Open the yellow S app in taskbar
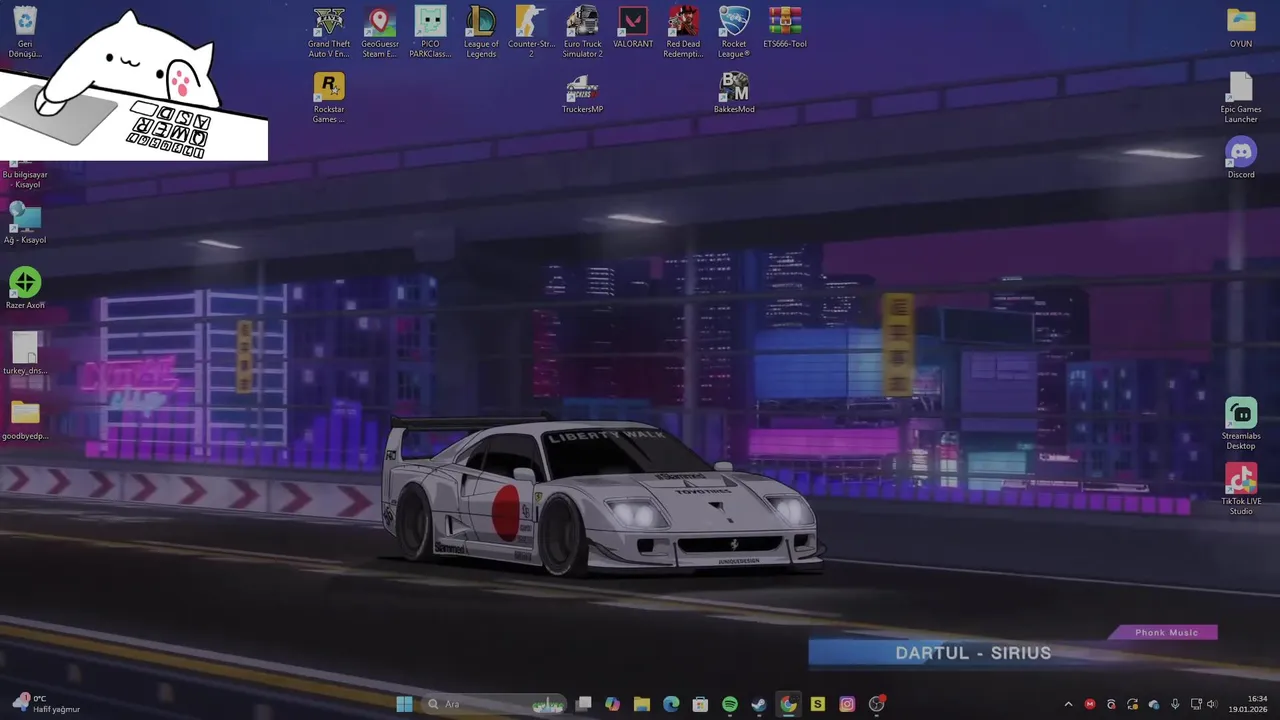This screenshot has height=720, width=1280. click(818, 704)
